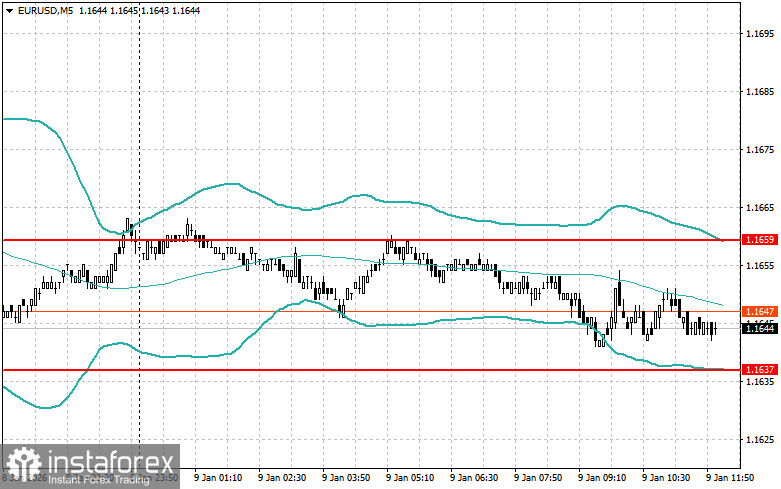The height and width of the screenshot is (489, 781).
Task: Click the 1.1675 price scale label
Action: pos(759,150)
